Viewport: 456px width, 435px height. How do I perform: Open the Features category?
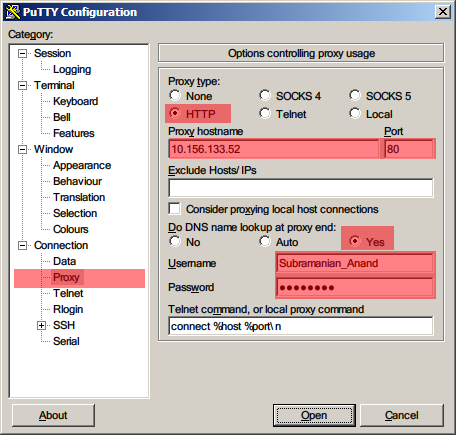[x=74, y=133]
